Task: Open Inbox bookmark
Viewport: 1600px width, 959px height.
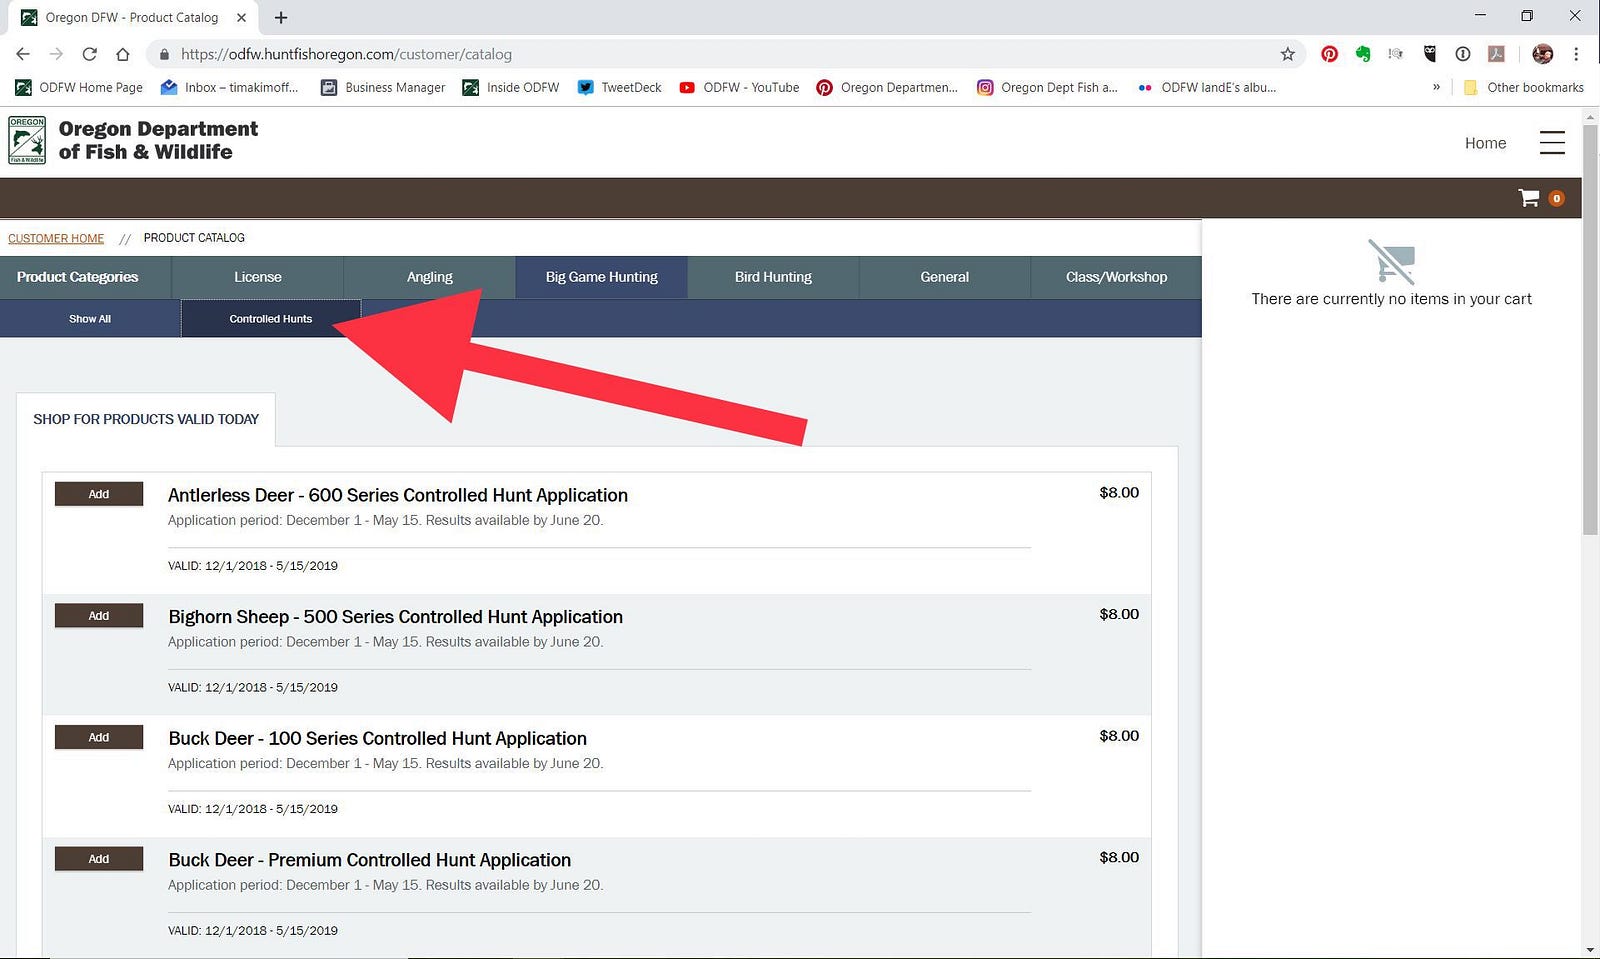Action: click(x=229, y=87)
